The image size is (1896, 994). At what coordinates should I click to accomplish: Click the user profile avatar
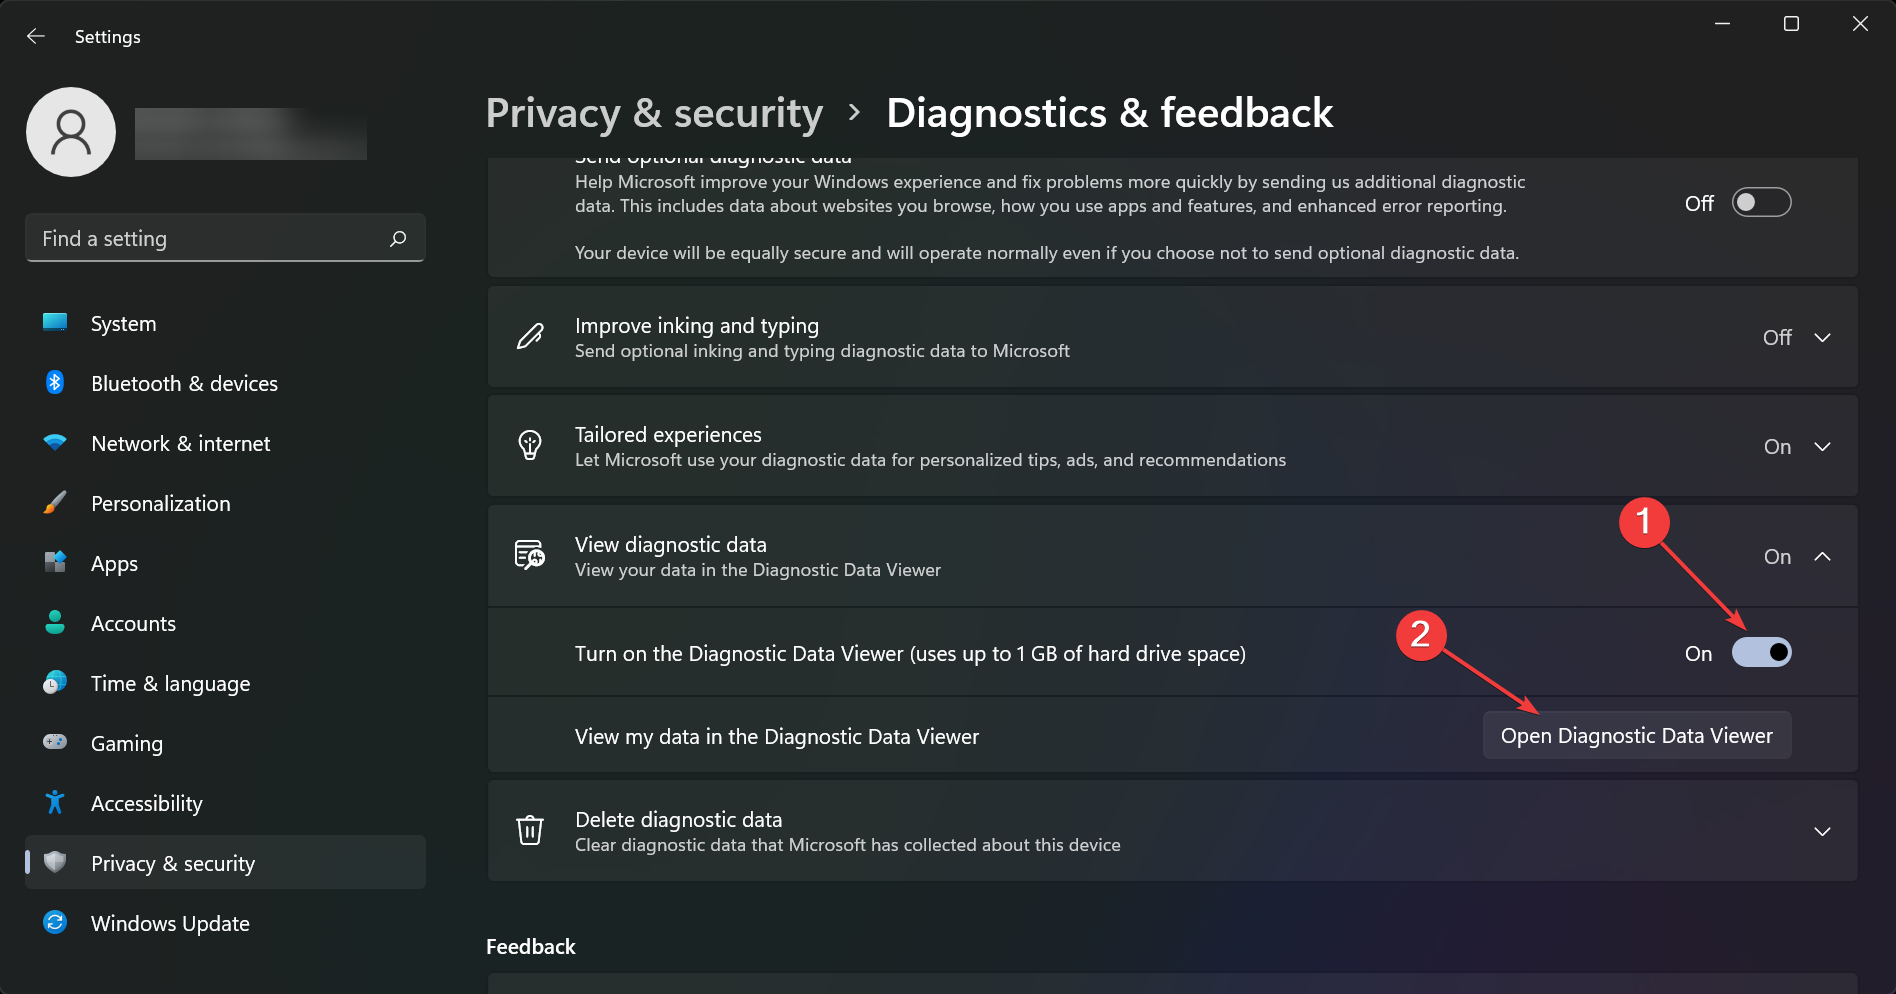click(x=71, y=132)
